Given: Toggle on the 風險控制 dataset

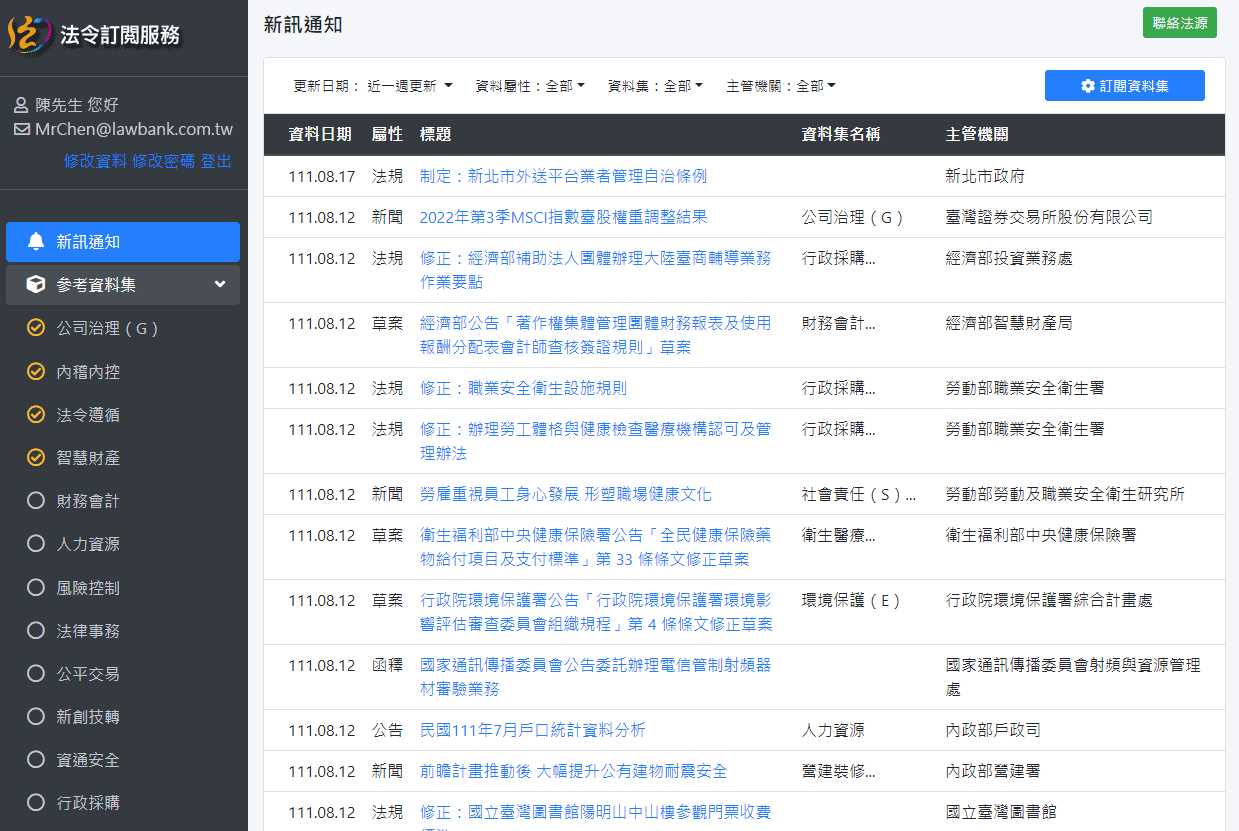Looking at the screenshot, I should tap(36, 587).
